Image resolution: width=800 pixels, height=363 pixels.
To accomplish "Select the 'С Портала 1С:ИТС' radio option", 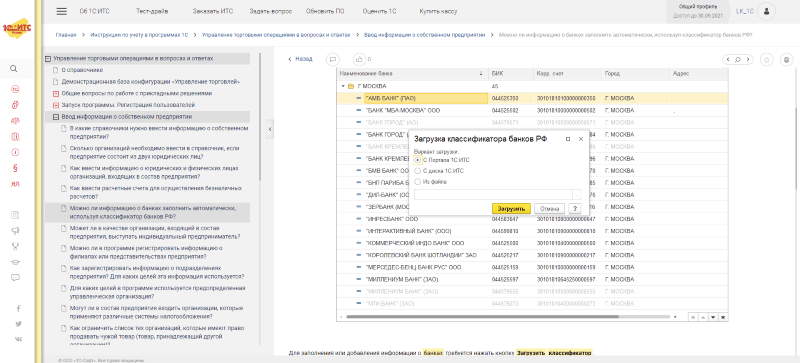I will (x=418, y=160).
